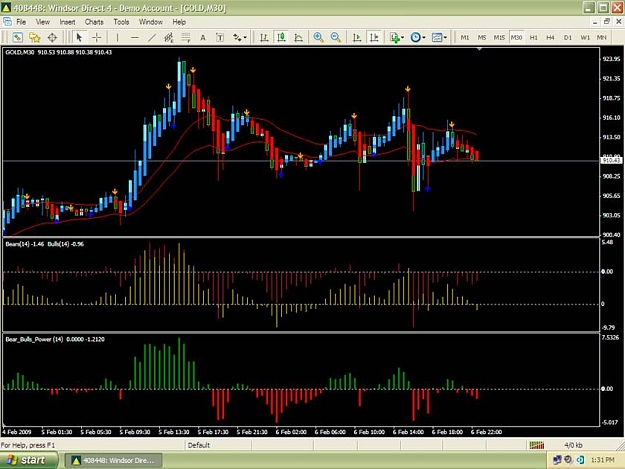Click the second system tray icon
625x469 pixels.
pos(568,460)
